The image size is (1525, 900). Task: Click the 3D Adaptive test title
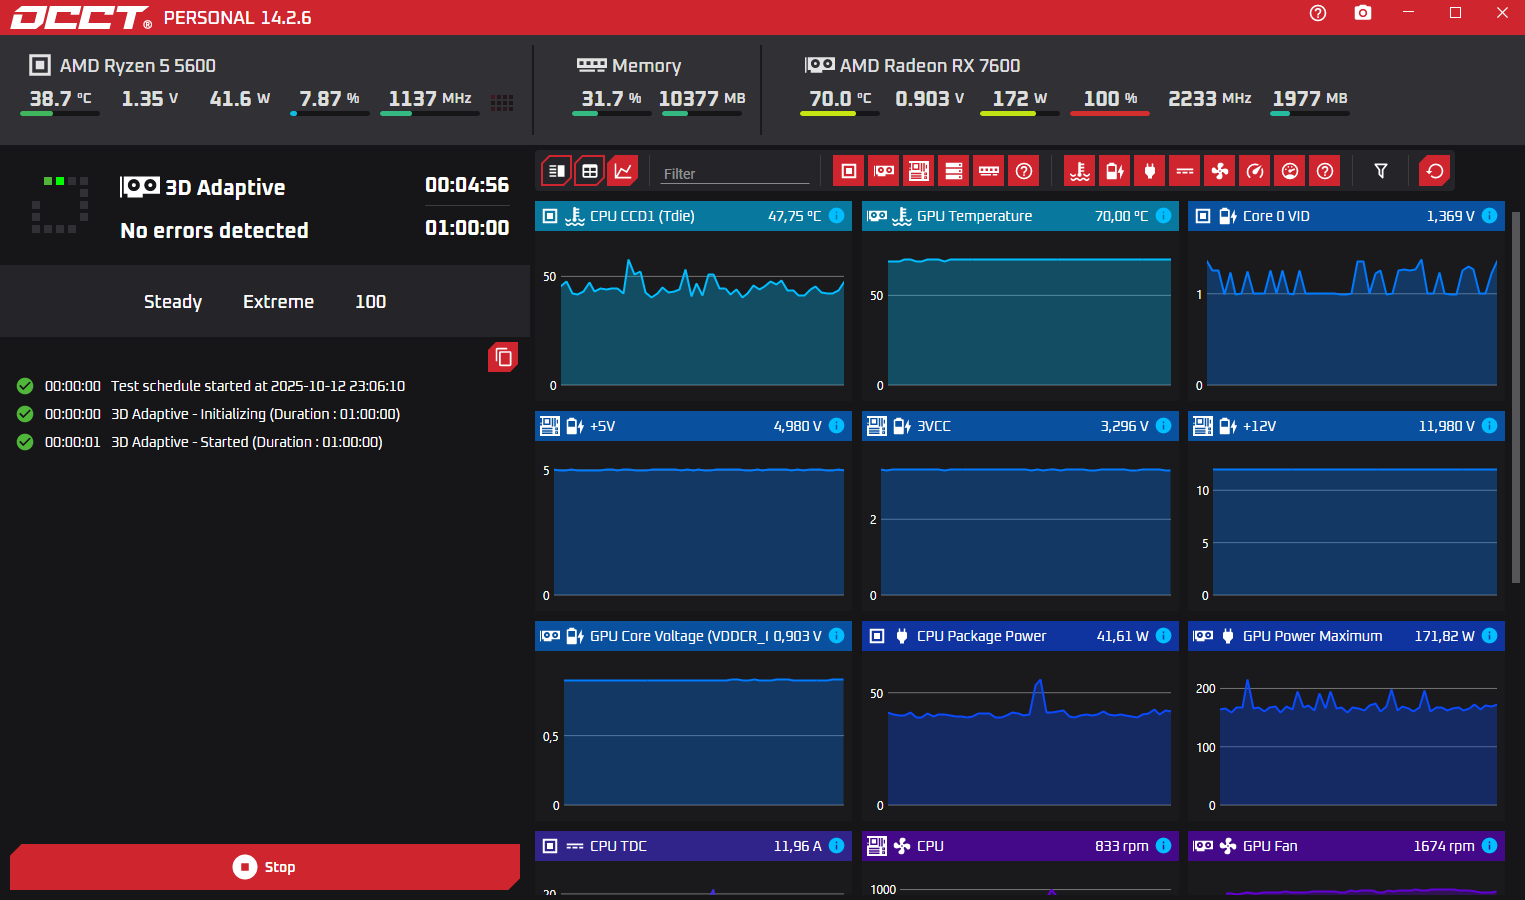click(225, 188)
